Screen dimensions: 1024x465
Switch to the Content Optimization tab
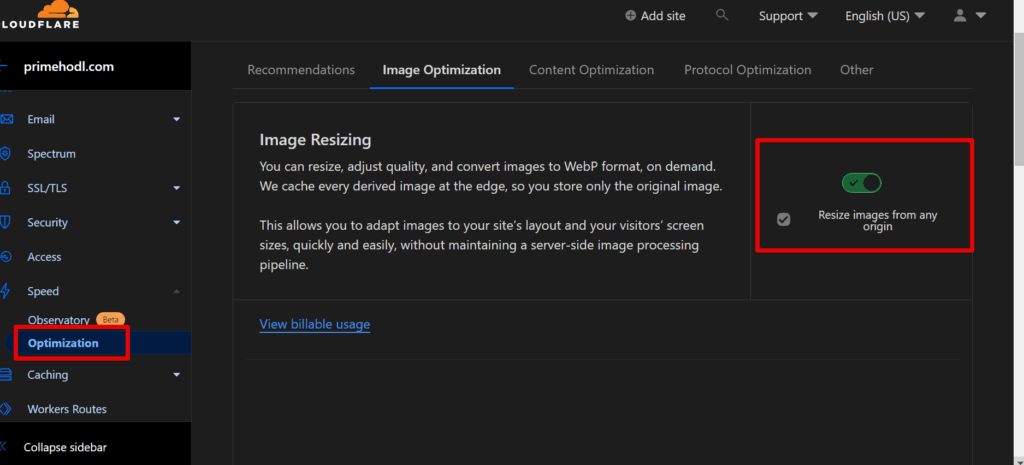pyautogui.click(x=591, y=70)
